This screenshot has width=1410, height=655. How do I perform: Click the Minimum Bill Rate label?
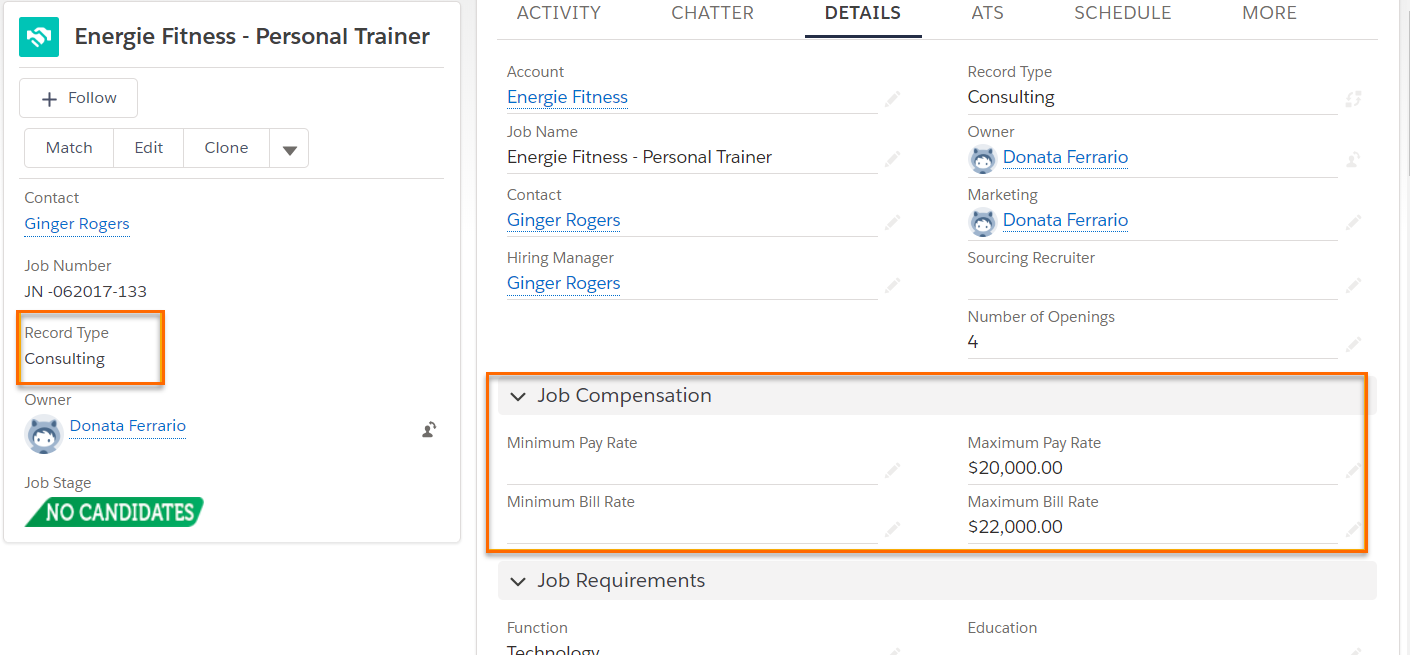pyautogui.click(x=571, y=502)
